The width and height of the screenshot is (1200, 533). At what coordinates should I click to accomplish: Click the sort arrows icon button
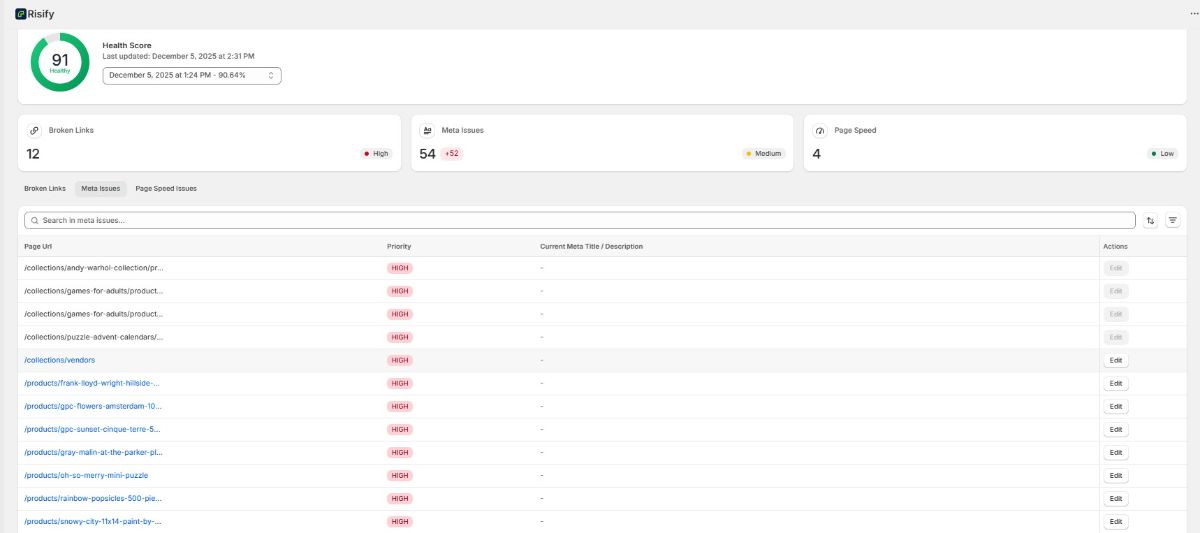pos(1151,220)
